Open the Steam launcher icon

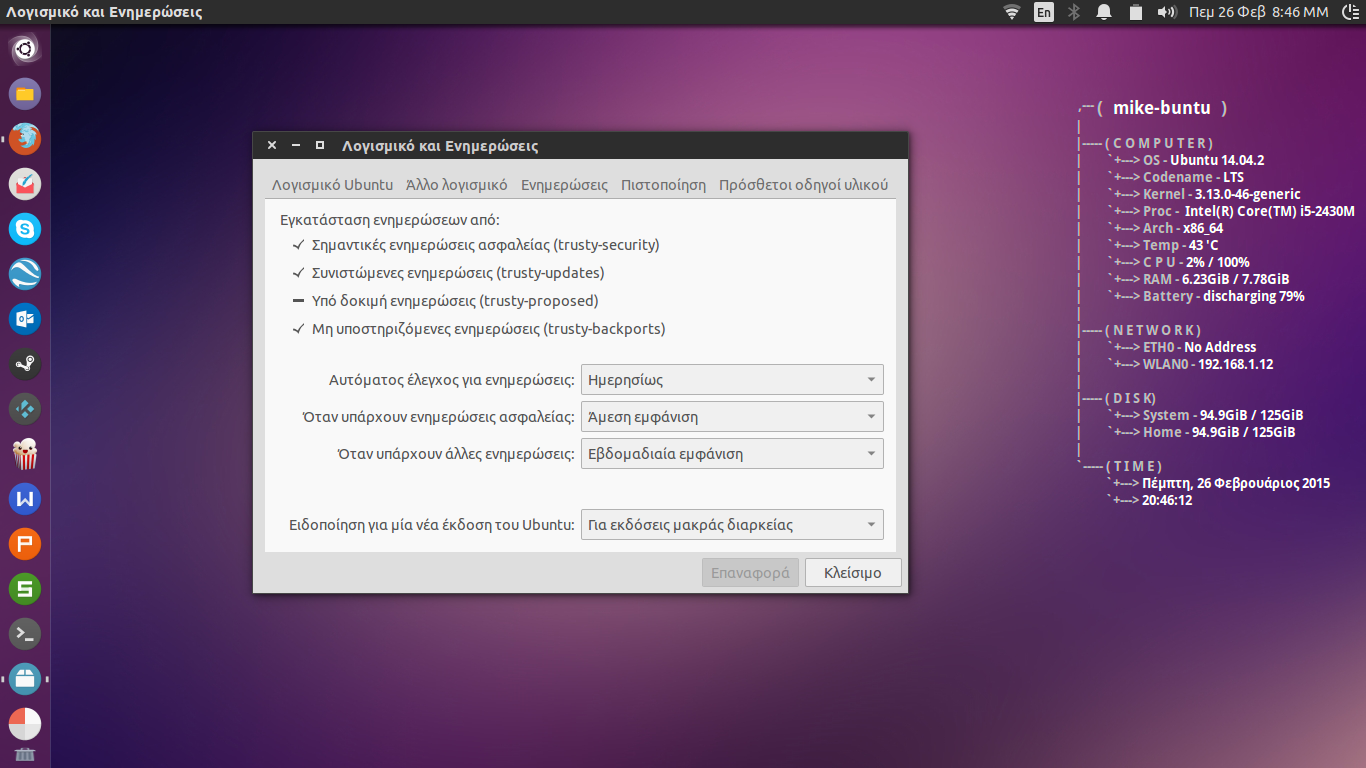coord(25,364)
